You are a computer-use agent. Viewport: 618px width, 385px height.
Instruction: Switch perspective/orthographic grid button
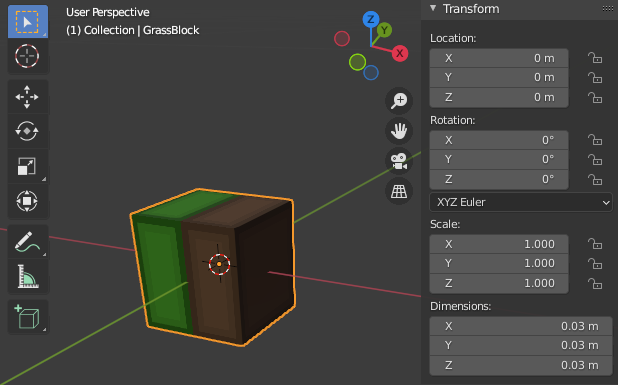399,192
